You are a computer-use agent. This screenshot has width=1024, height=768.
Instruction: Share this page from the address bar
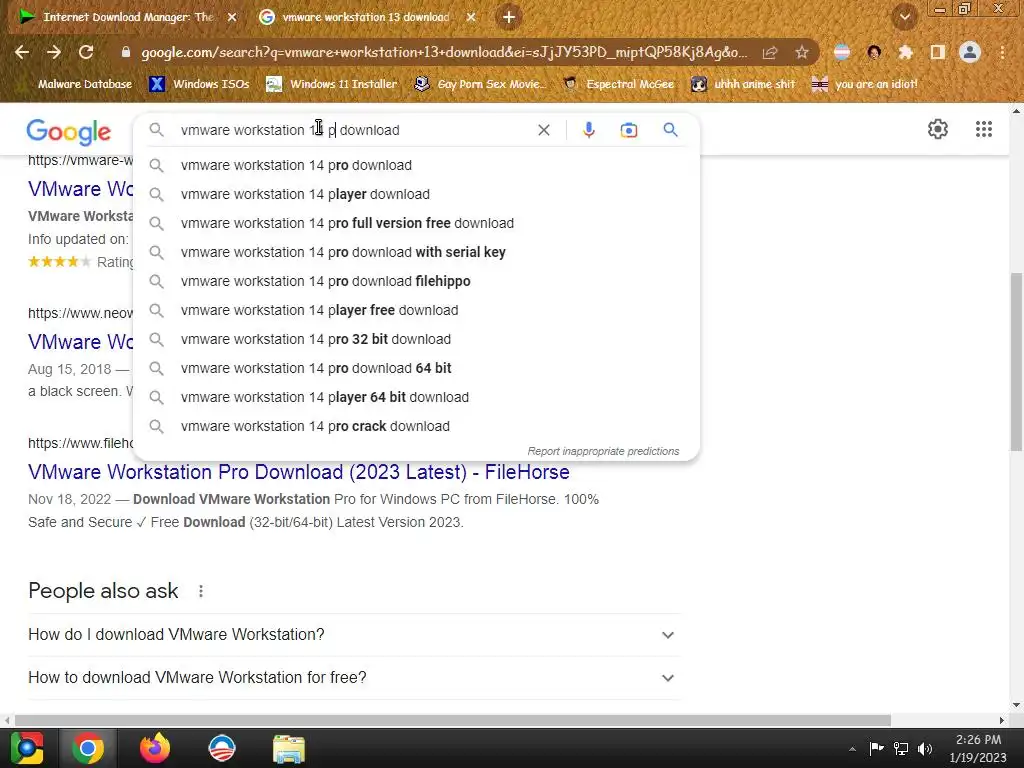[770, 52]
